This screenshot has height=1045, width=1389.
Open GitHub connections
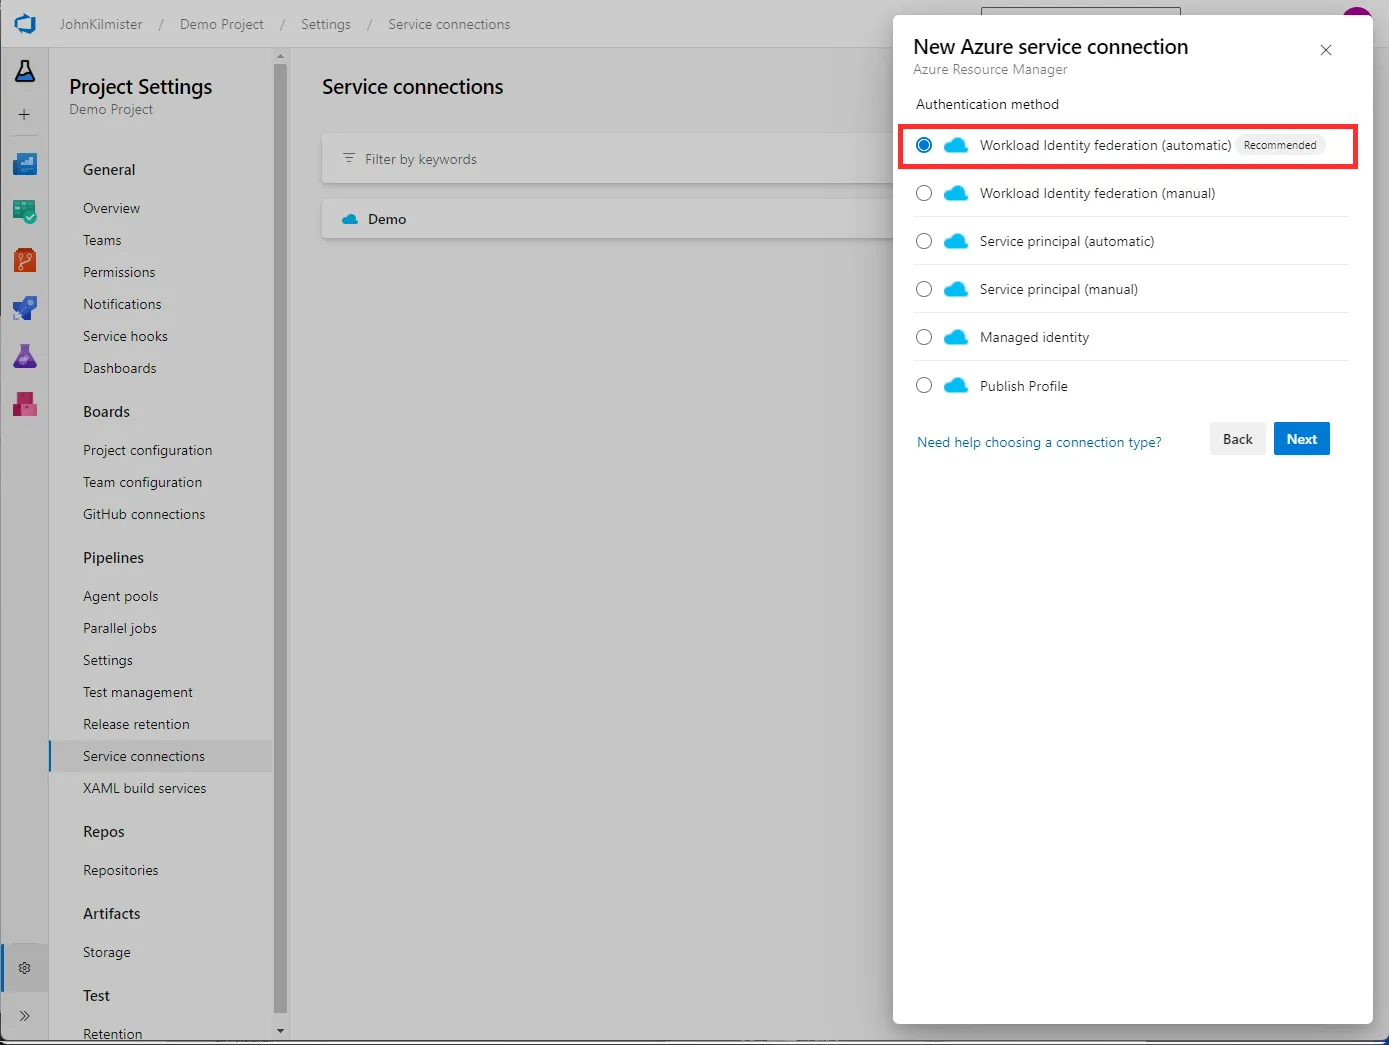coord(144,514)
